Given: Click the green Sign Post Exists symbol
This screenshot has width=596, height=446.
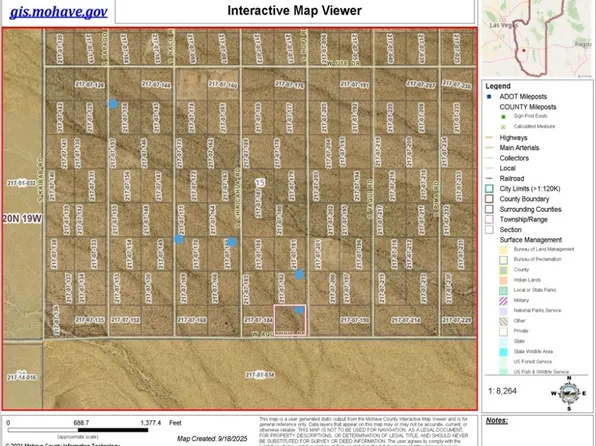Looking at the screenshot, I should (x=503, y=117).
